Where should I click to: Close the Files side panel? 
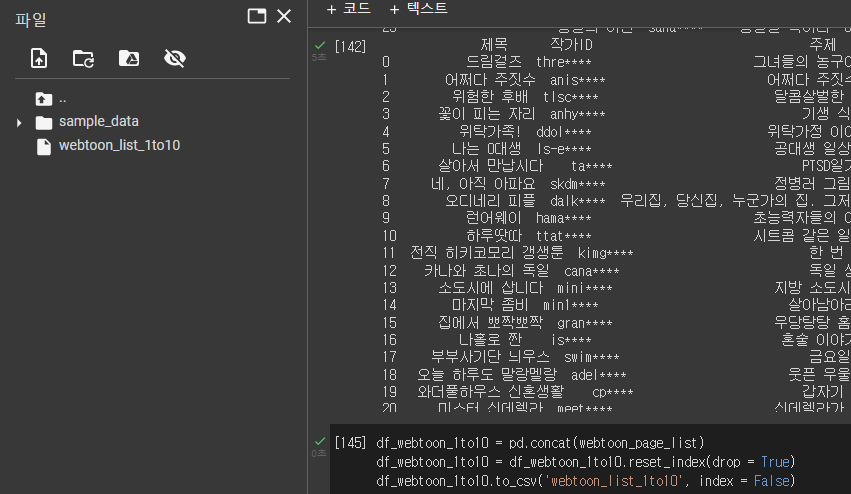click(x=284, y=16)
